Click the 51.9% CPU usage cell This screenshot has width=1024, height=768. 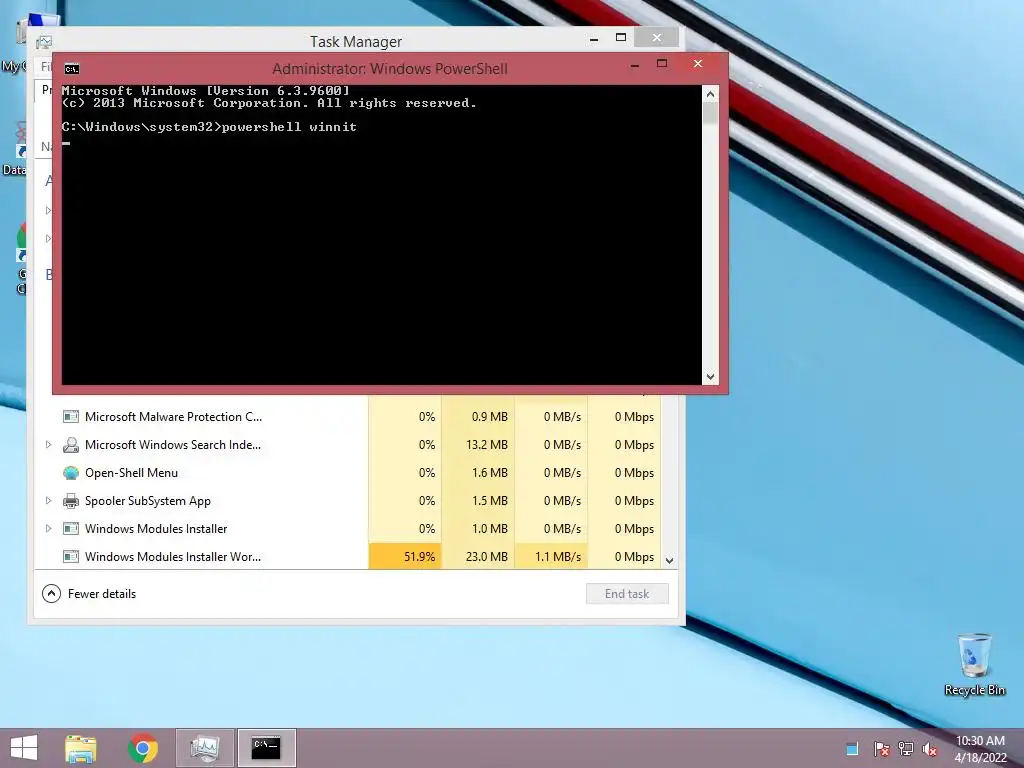pos(405,557)
